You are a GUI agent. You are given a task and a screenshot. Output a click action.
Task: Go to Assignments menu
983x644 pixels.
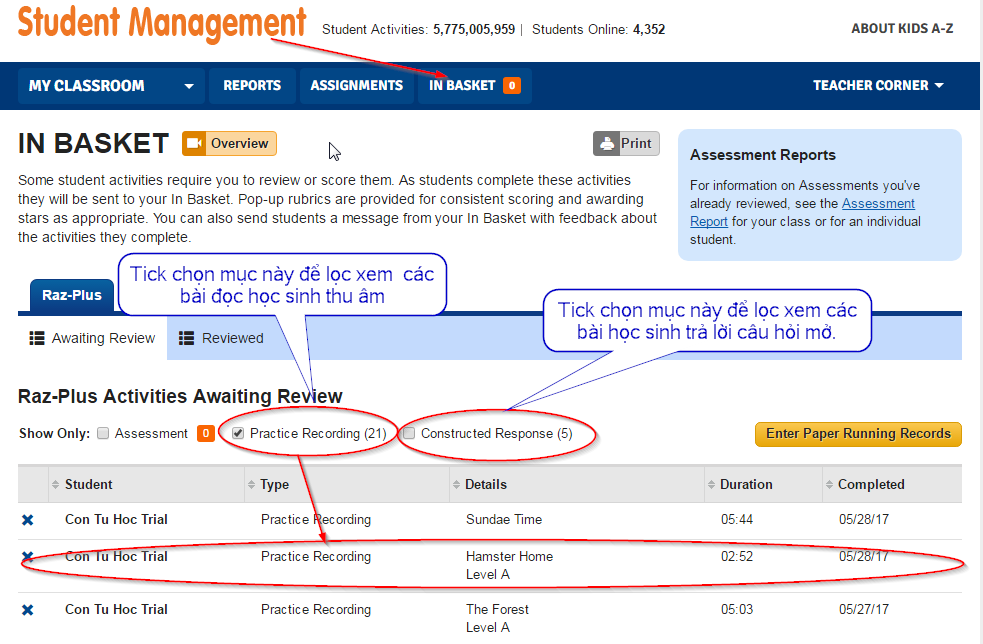pos(357,85)
